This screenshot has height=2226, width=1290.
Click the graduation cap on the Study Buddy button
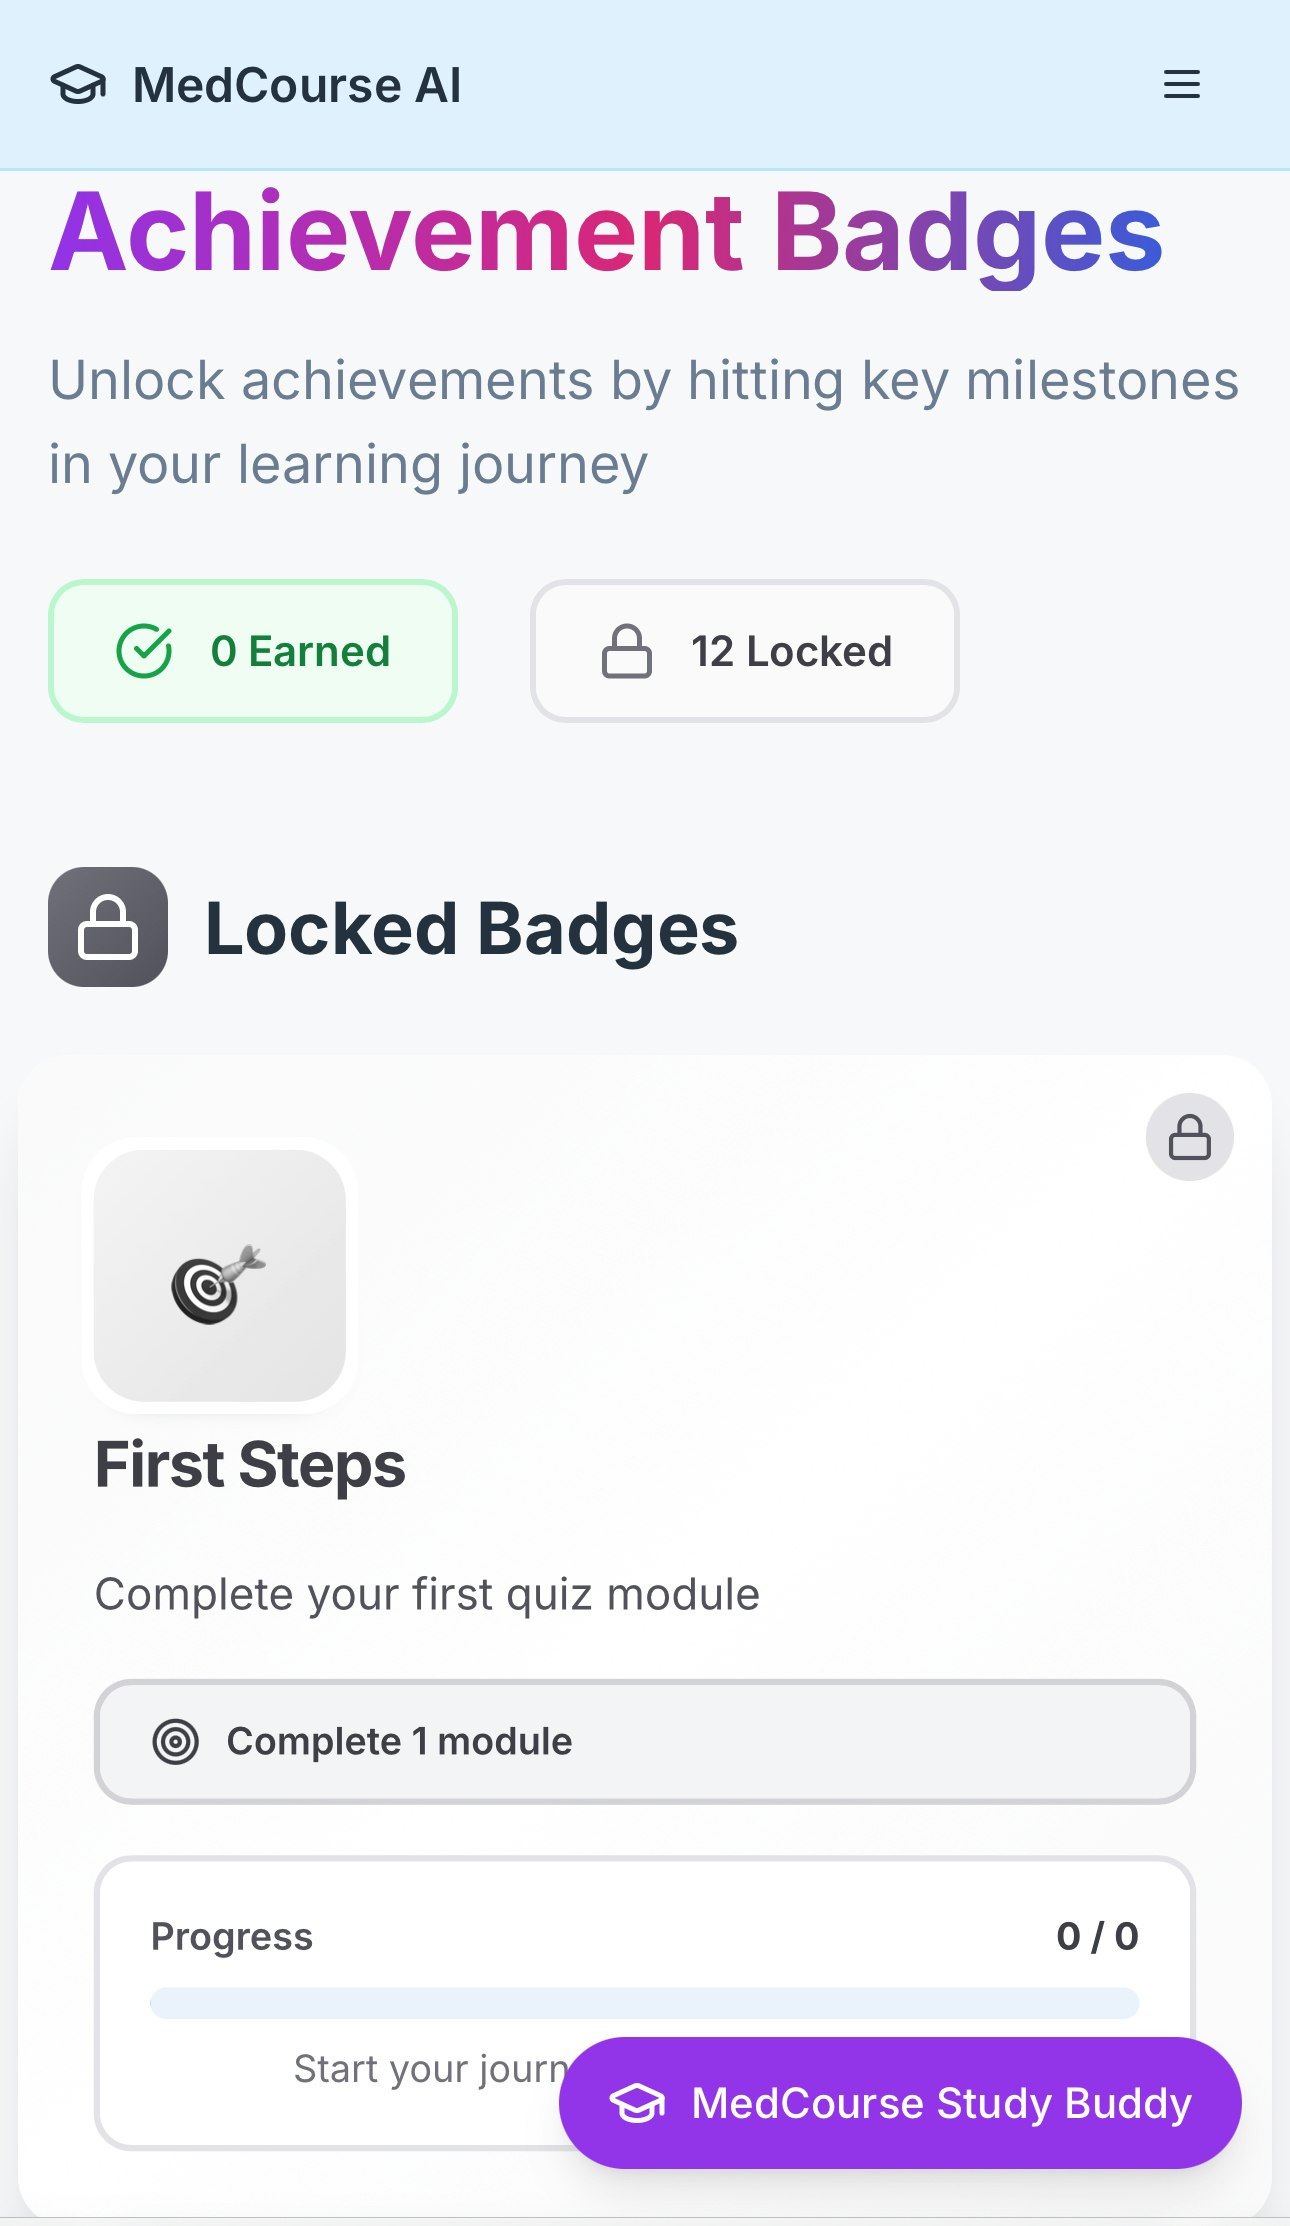[x=639, y=2103]
